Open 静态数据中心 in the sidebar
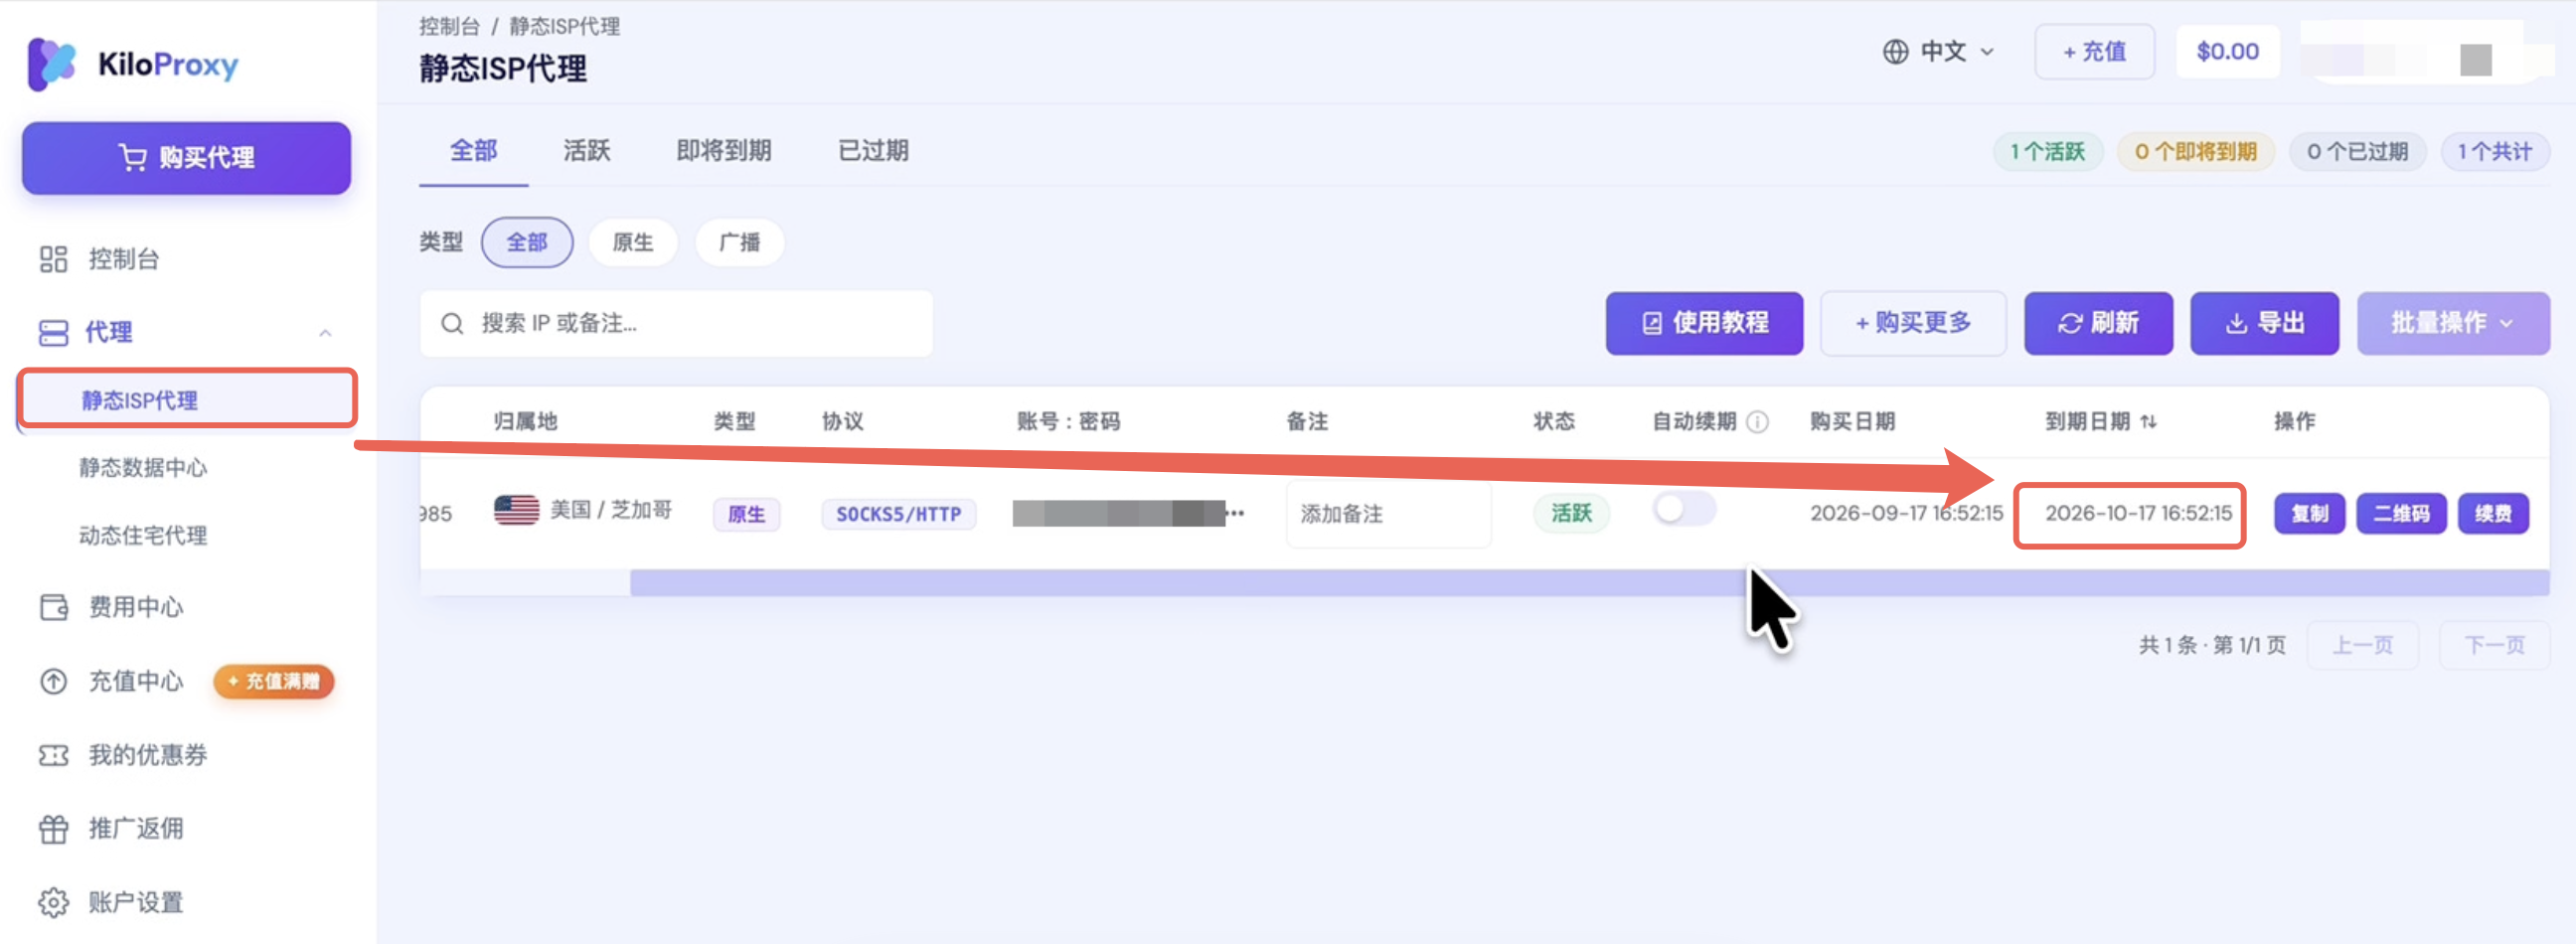2576x944 pixels. (x=143, y=467)
